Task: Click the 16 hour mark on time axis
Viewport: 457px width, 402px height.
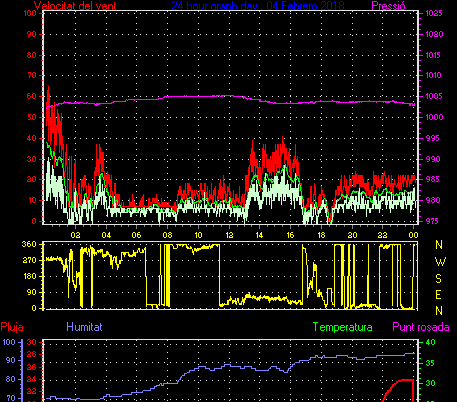Action: click(x=290, y=235)
